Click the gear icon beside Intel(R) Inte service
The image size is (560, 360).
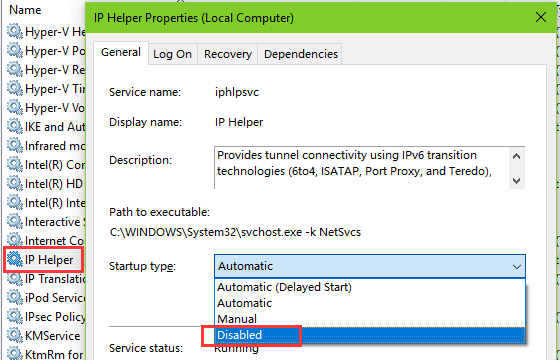coord(15,202)
